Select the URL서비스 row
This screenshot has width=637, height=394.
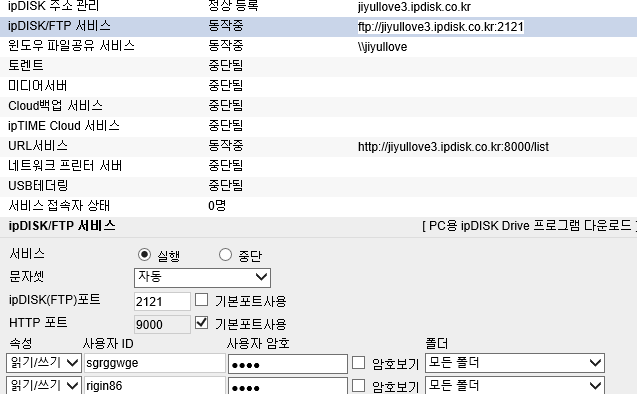pyautogui.click(x=318, y=146)
